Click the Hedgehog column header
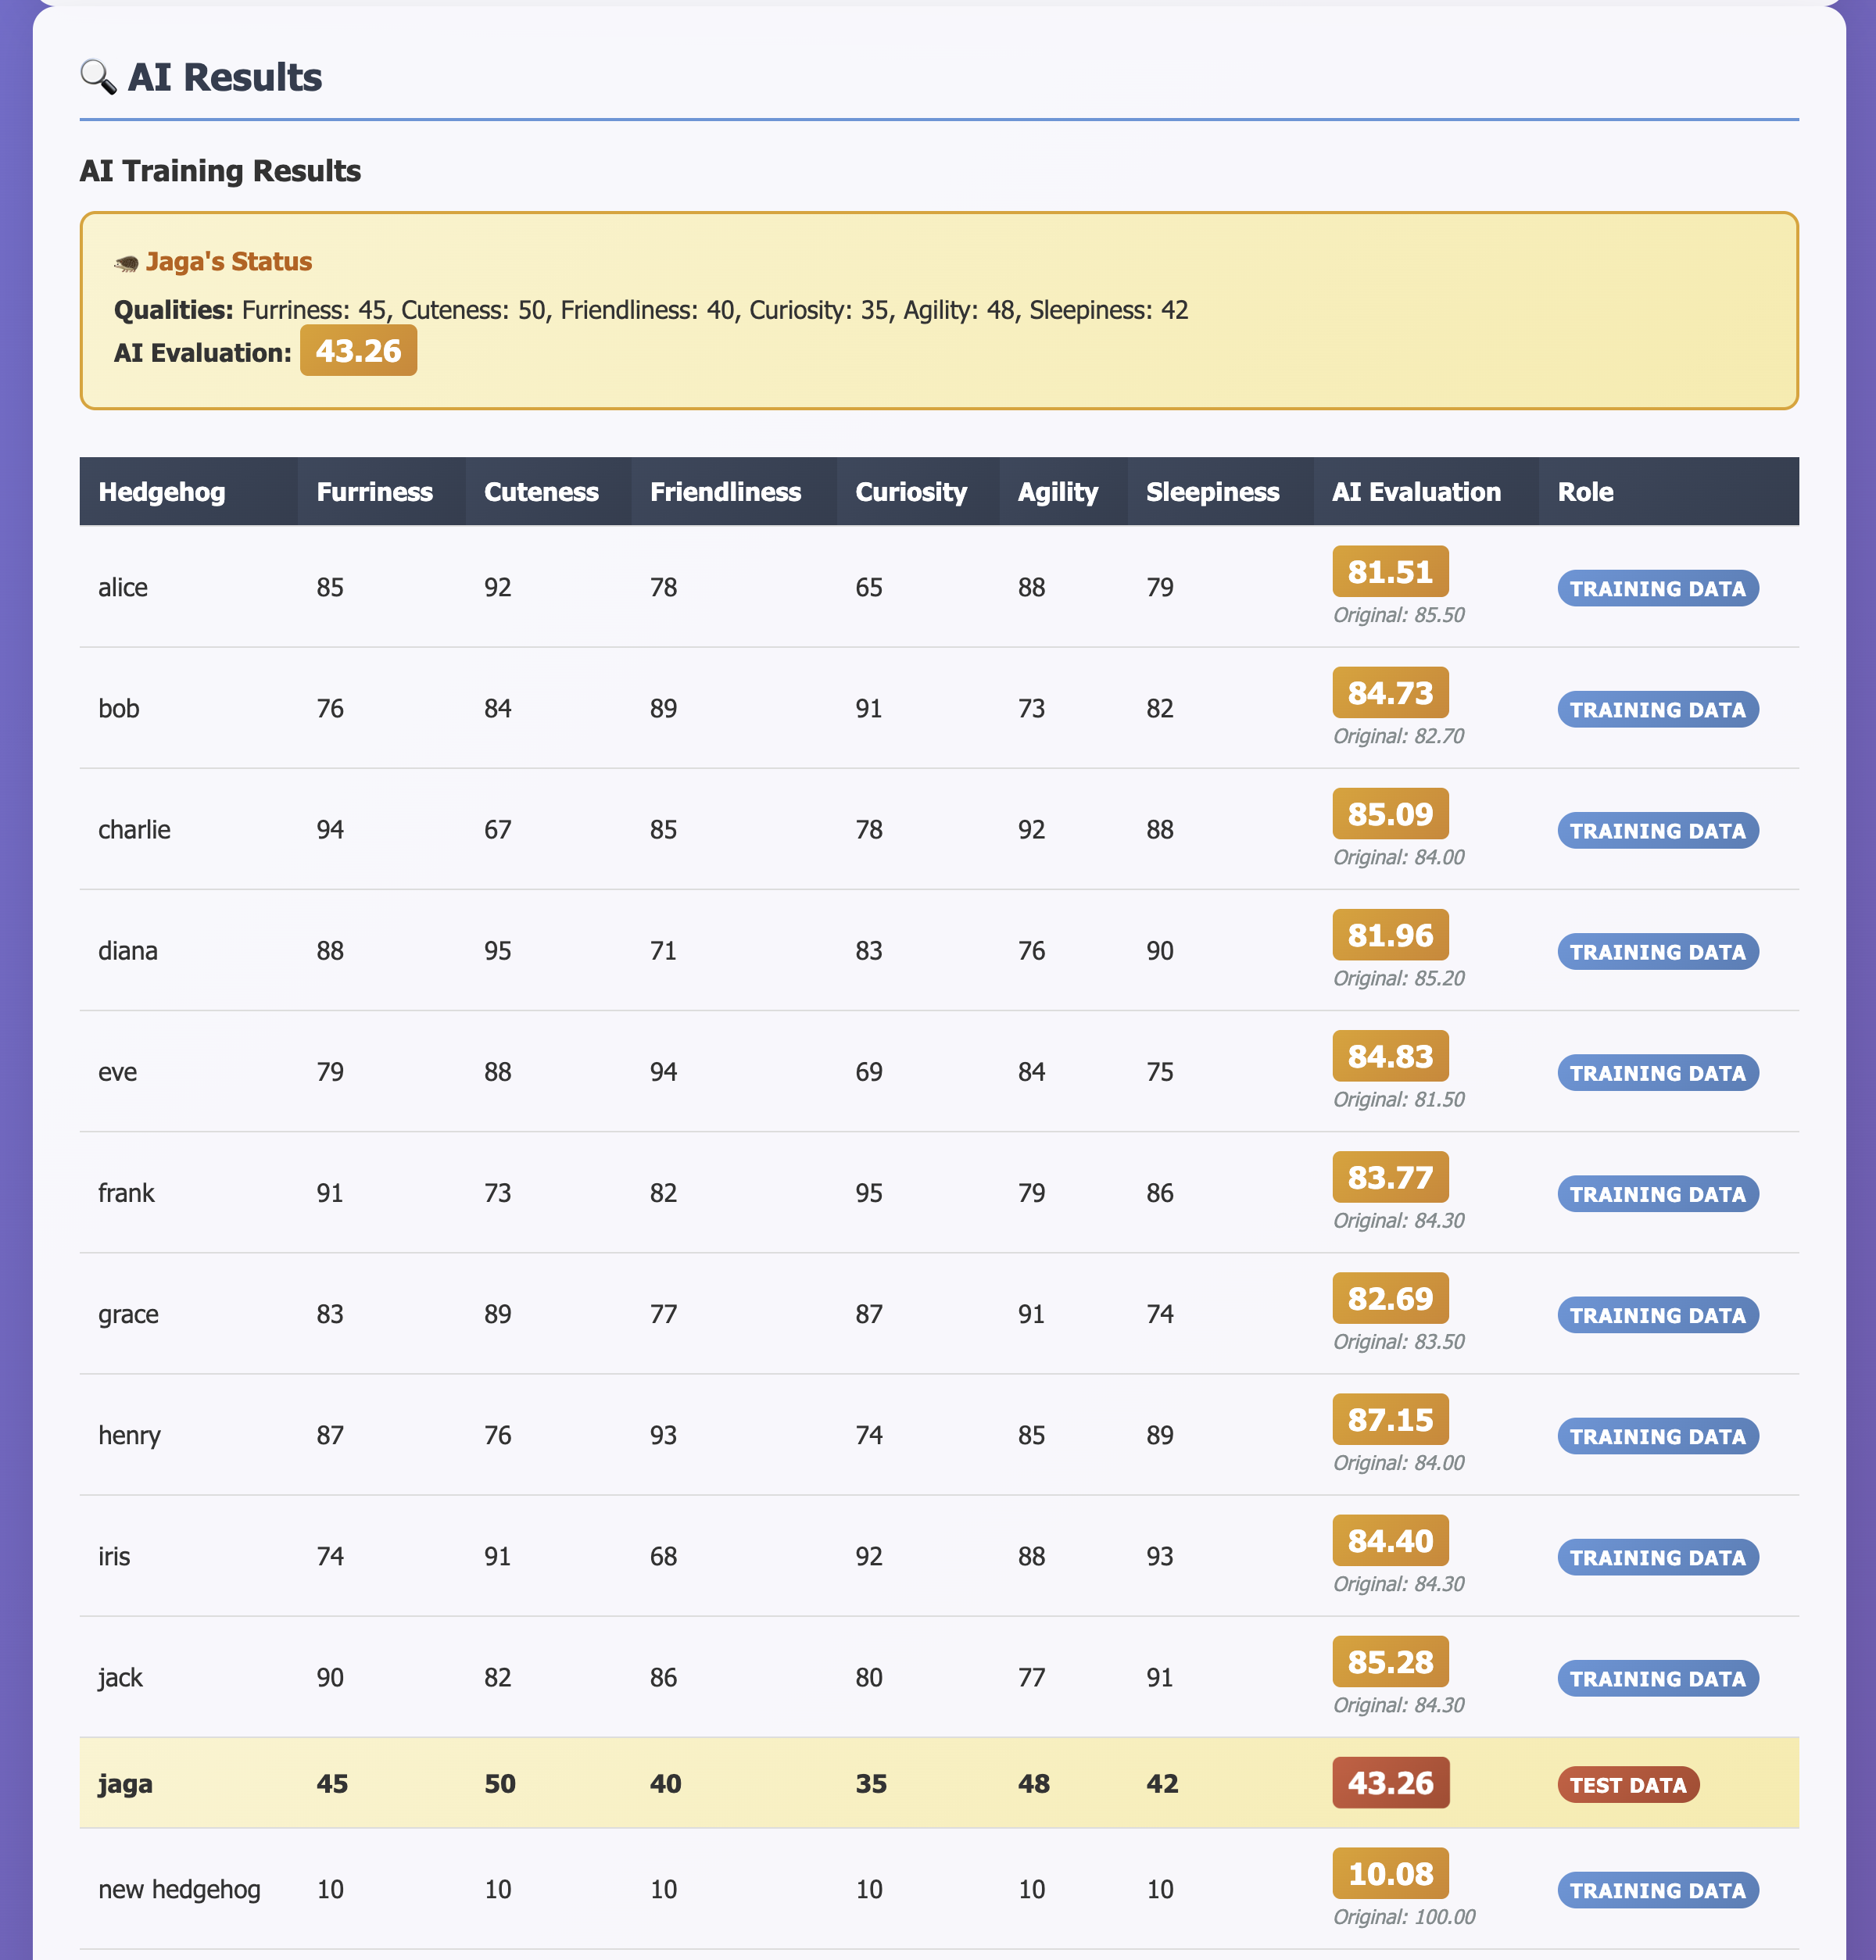The height and width of the screenshot is (1960, 1876). 161,492
